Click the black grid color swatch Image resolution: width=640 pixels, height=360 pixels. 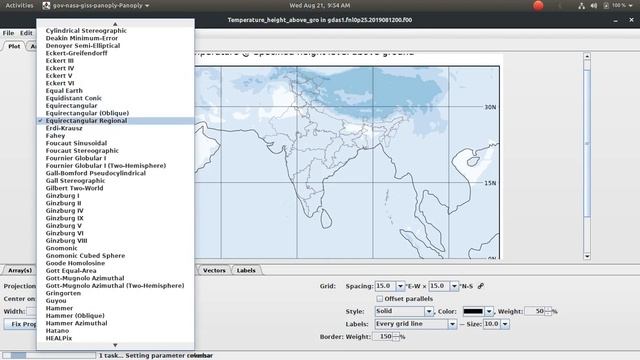coord(473,311)
